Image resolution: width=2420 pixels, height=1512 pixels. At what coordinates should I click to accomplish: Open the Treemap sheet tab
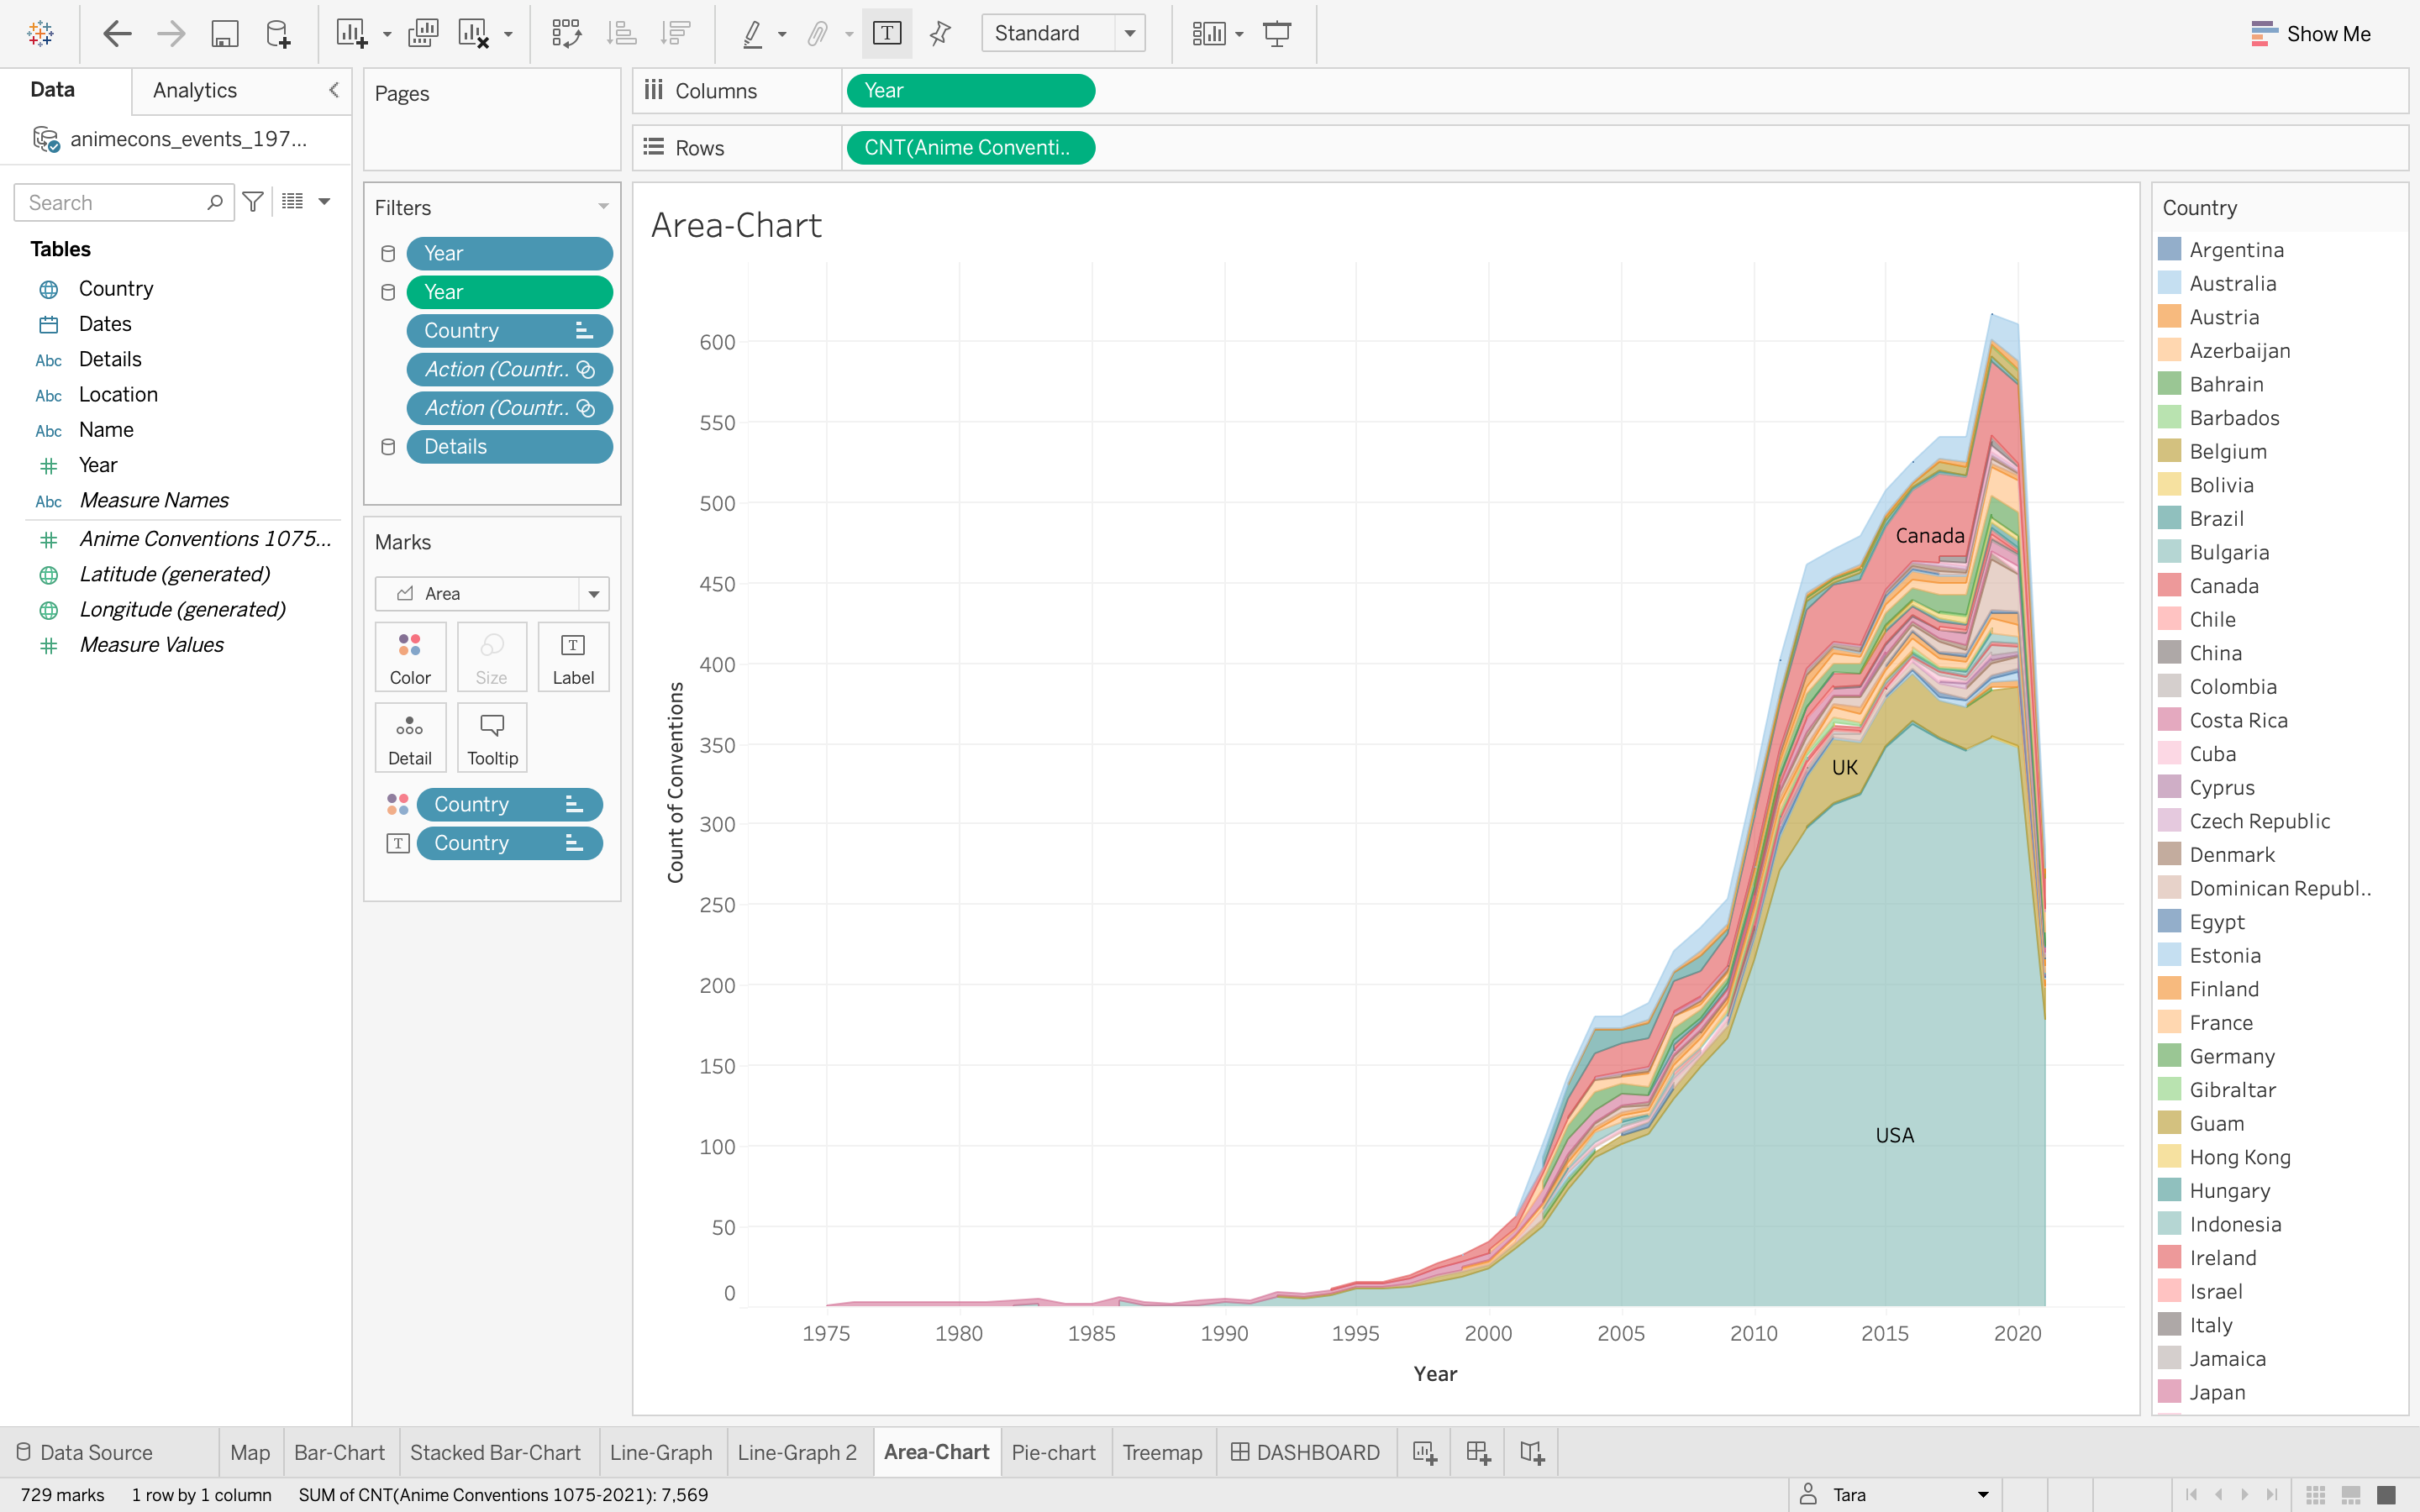[1162, 1452]
